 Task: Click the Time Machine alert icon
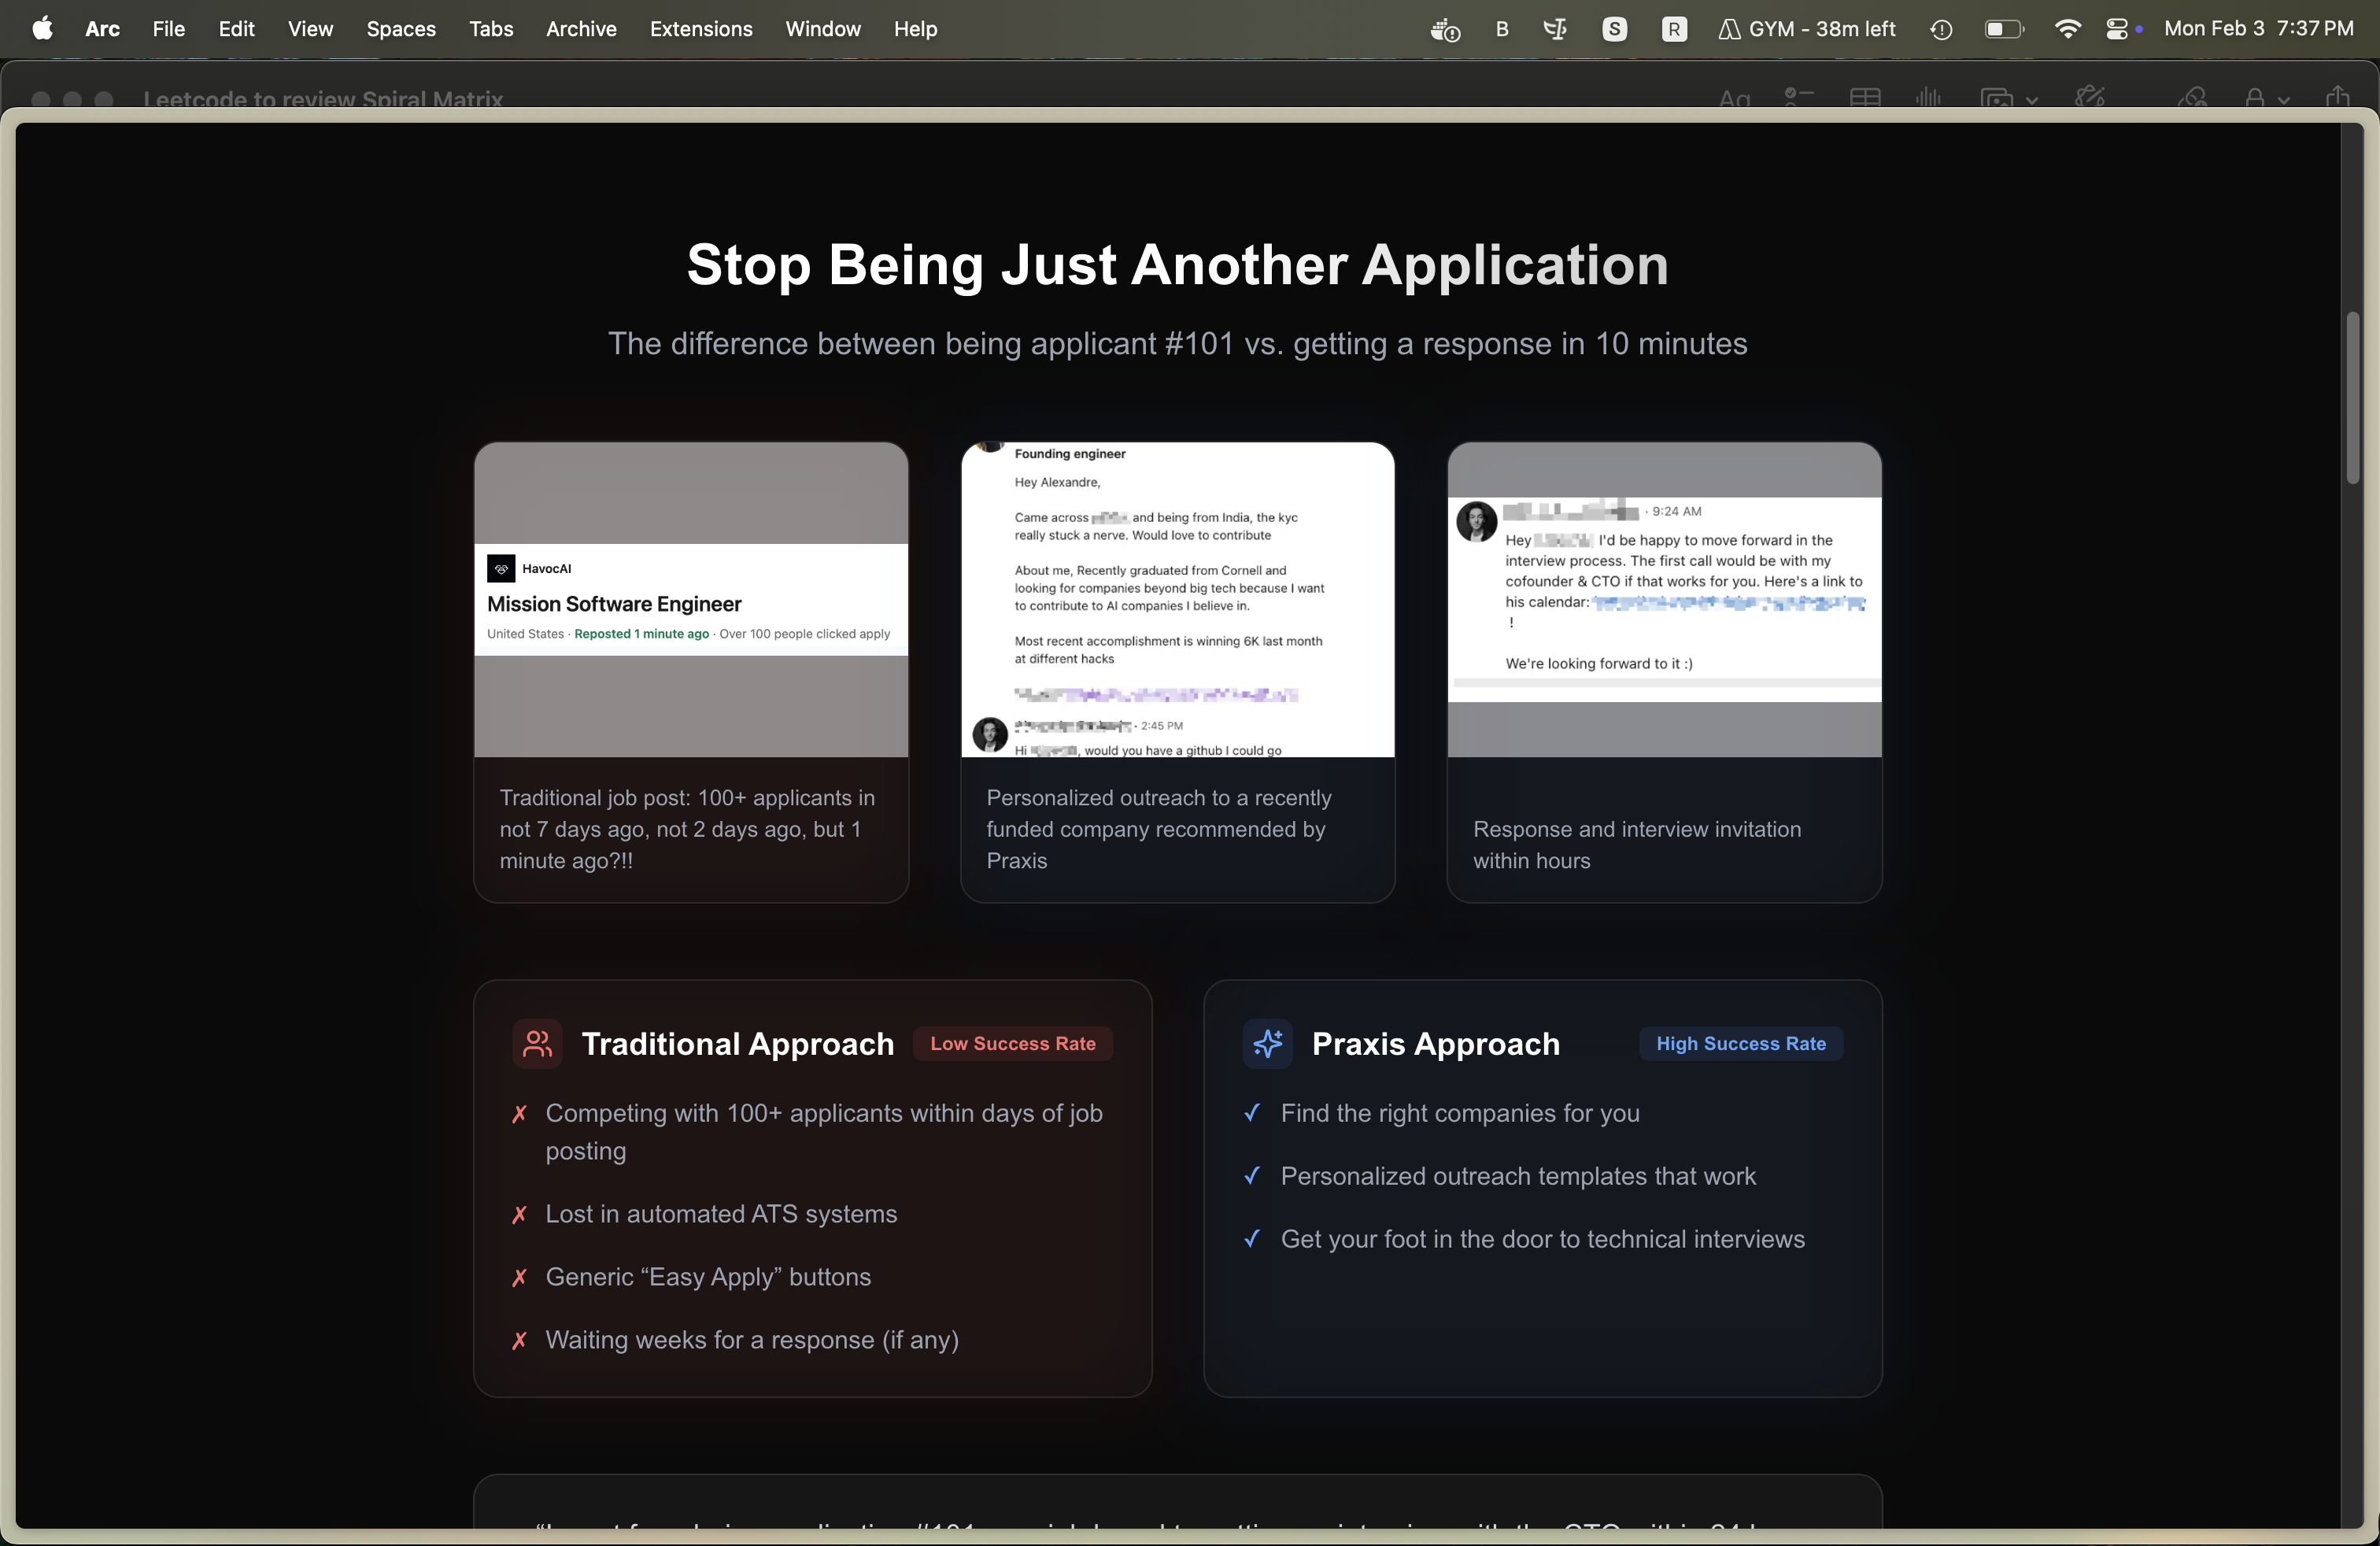(x=1941, y=29)
